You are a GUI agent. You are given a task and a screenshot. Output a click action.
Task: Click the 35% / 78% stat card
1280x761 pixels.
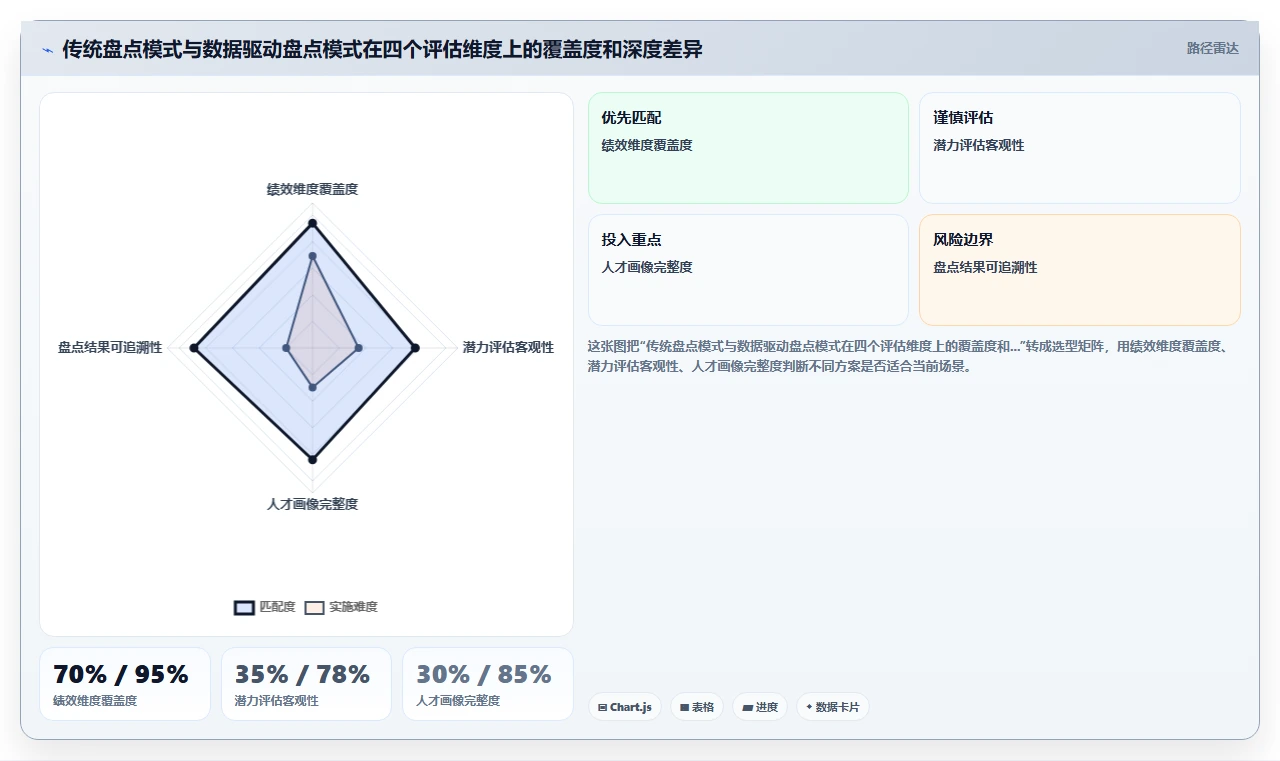306,684
